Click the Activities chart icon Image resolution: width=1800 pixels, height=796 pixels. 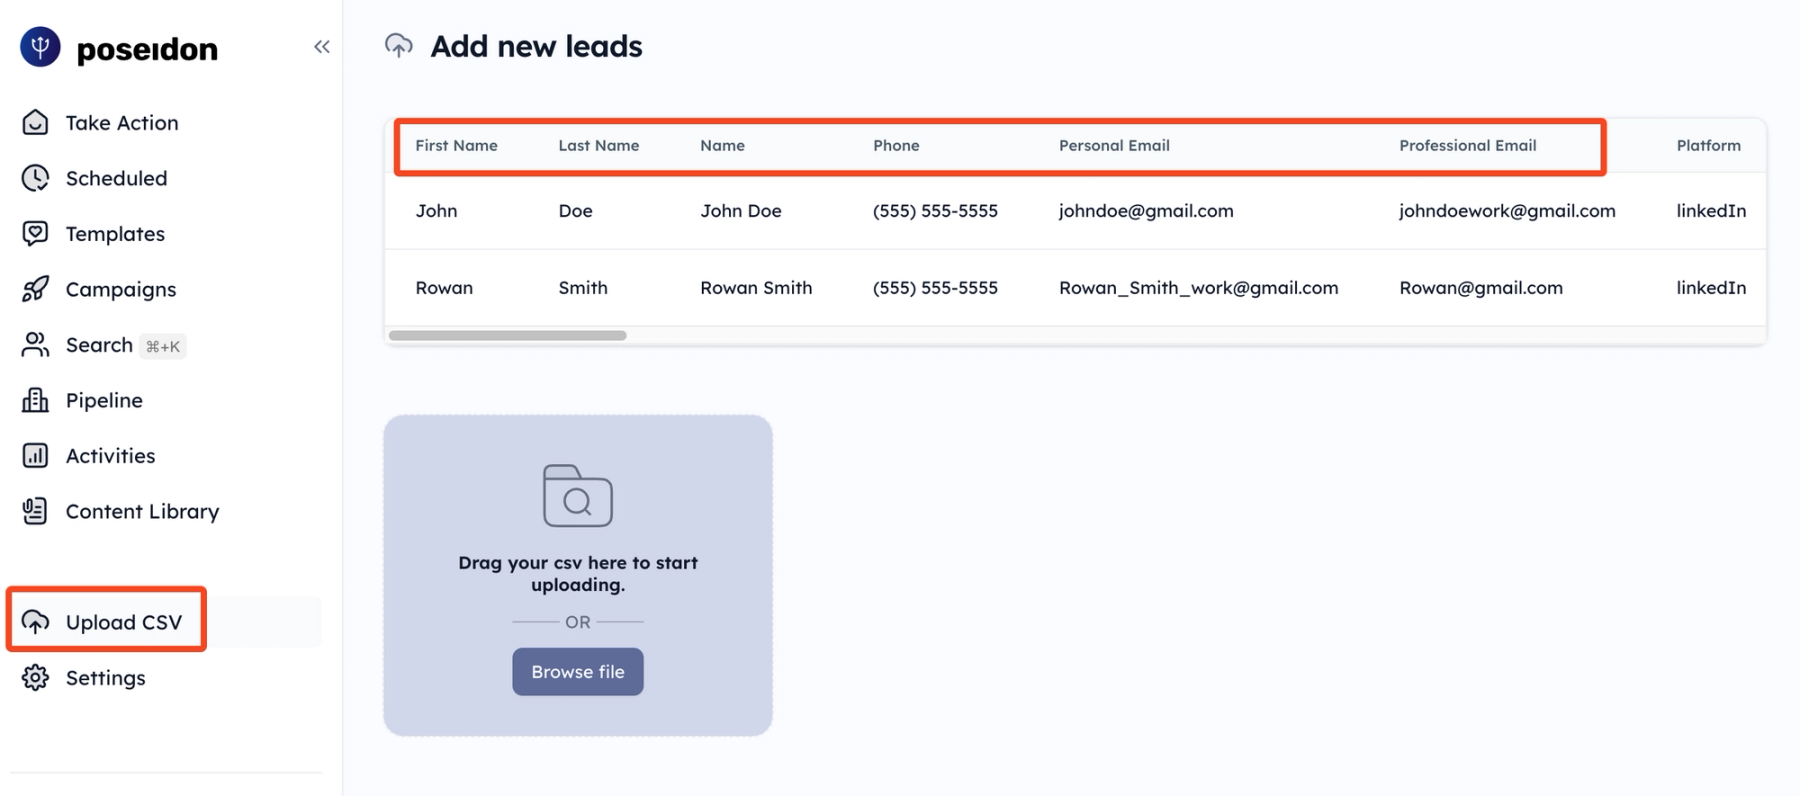tap(35, 455)
